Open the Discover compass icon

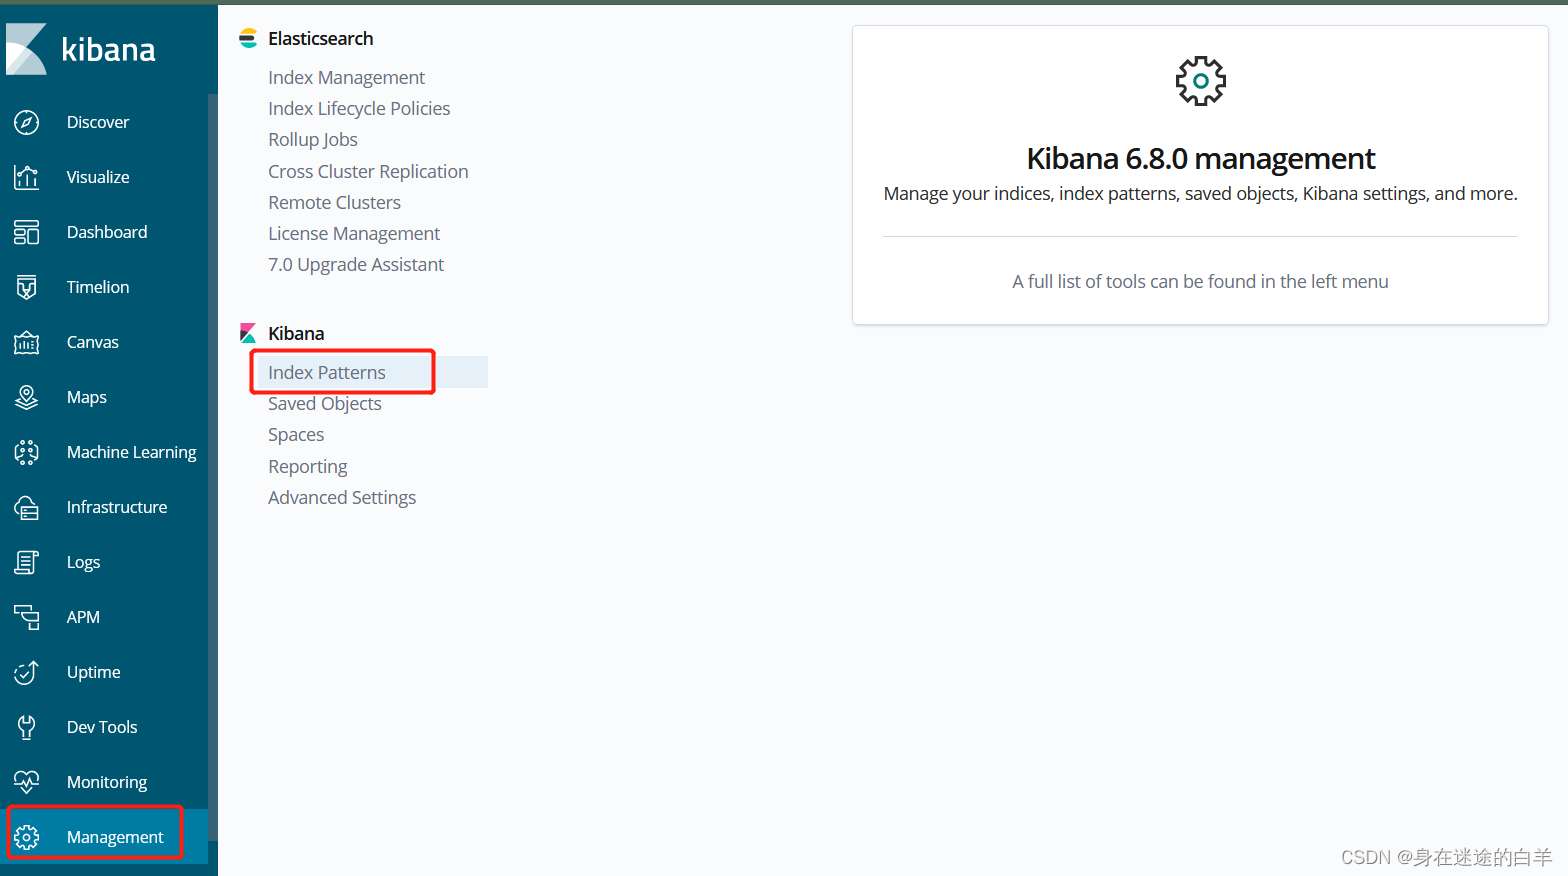coord(27,122)
